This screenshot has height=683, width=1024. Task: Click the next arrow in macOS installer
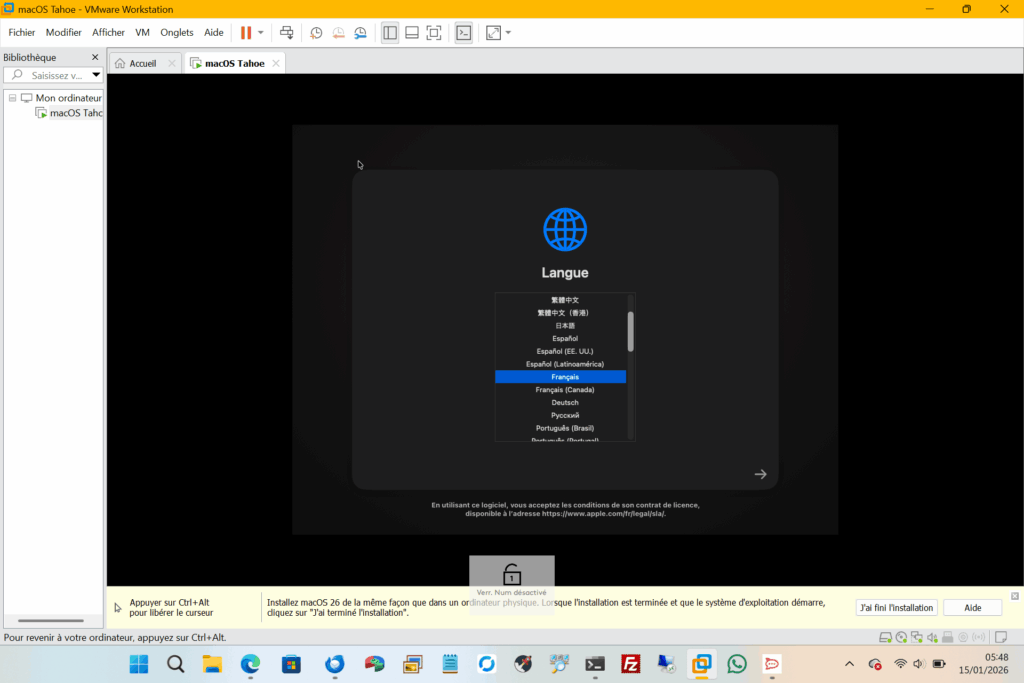click(760, 474)
